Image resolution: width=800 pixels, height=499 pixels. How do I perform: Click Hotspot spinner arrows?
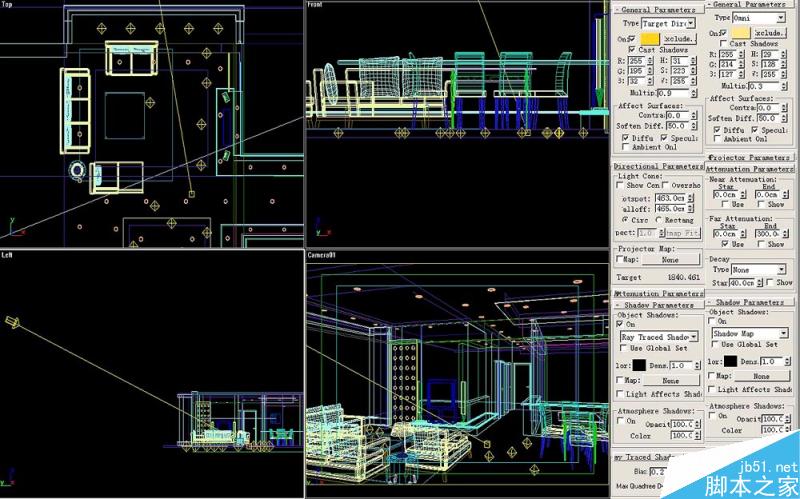point(690,198)
